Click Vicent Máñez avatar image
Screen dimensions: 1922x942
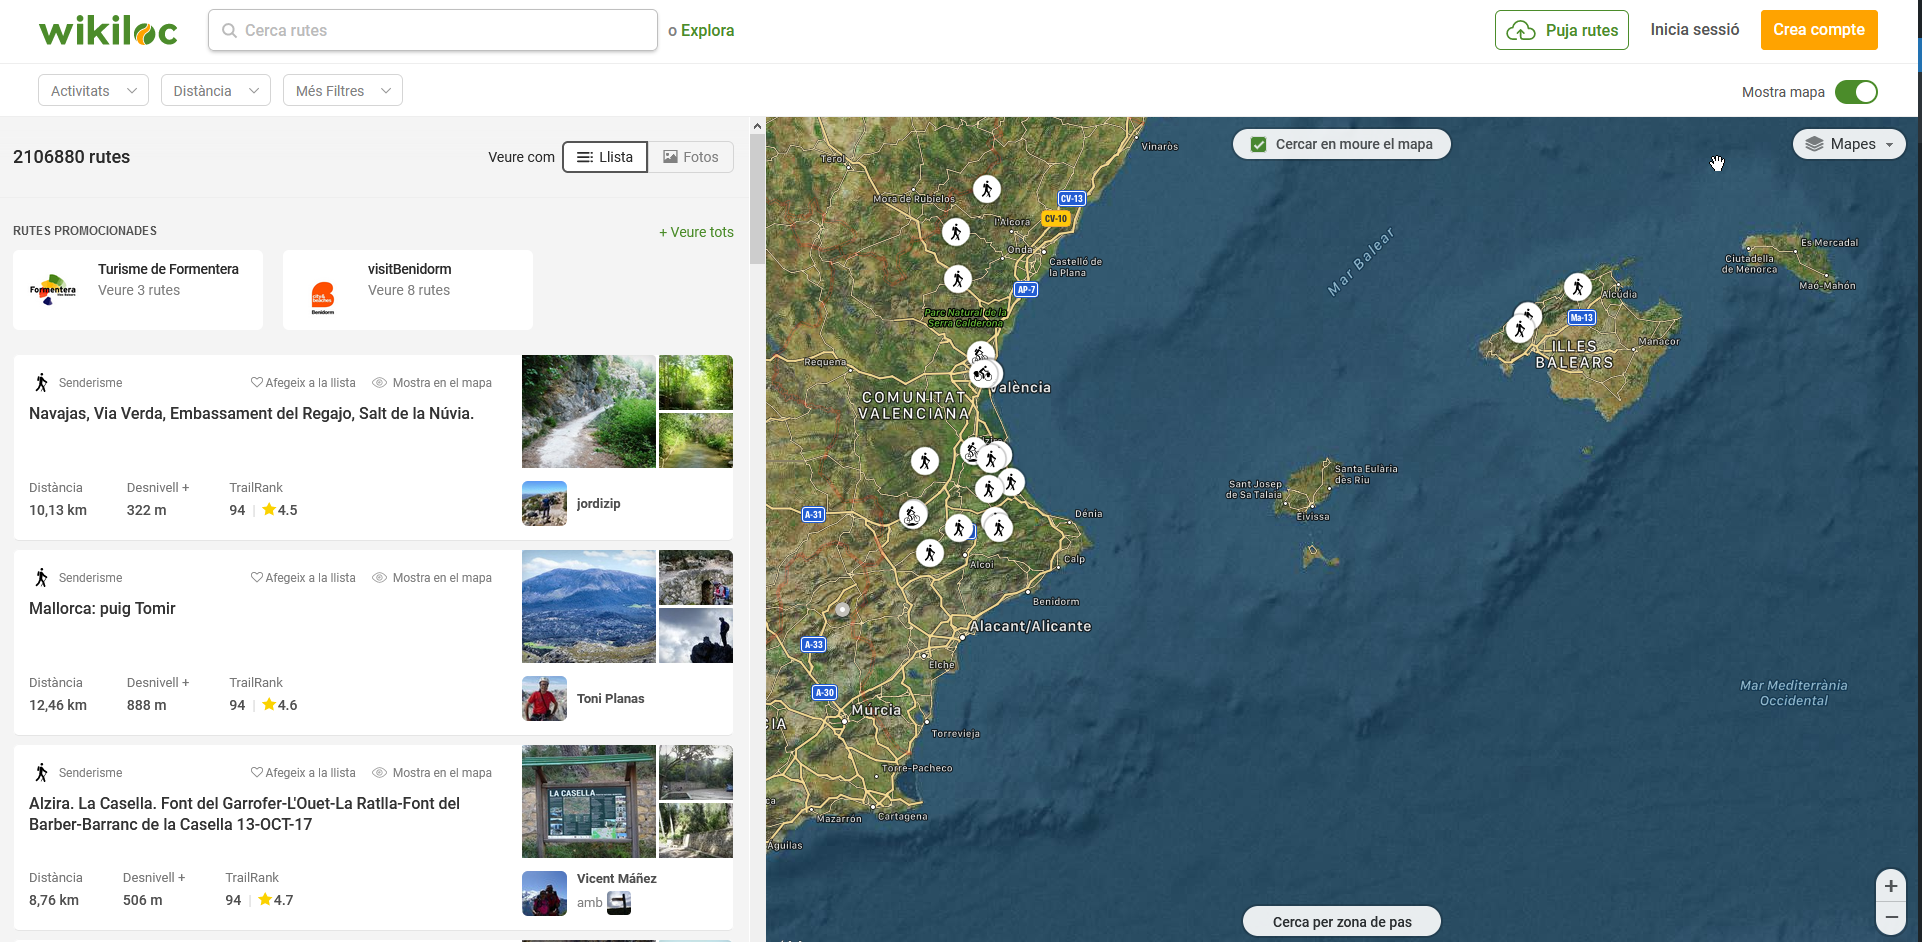pos(544,893)
